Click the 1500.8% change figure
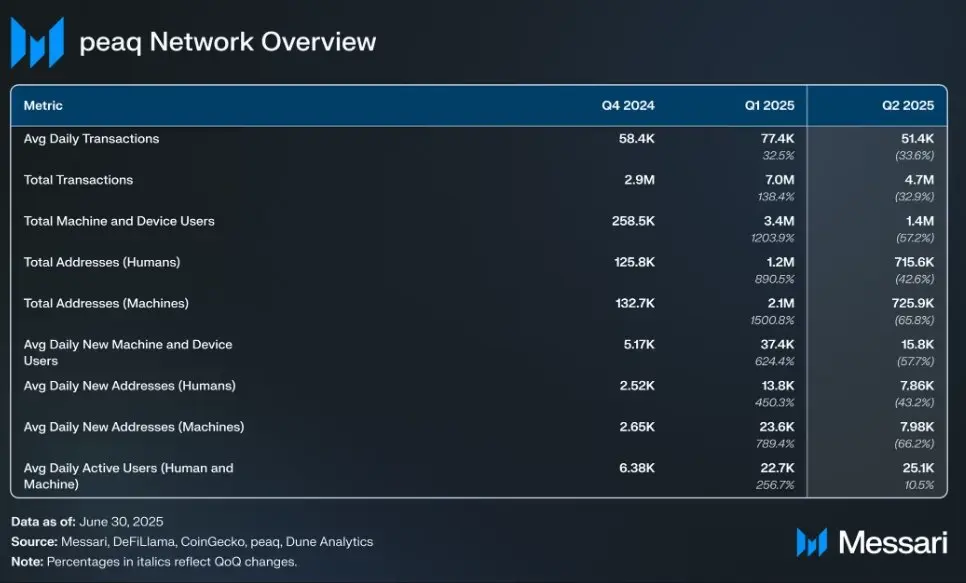 772,320
